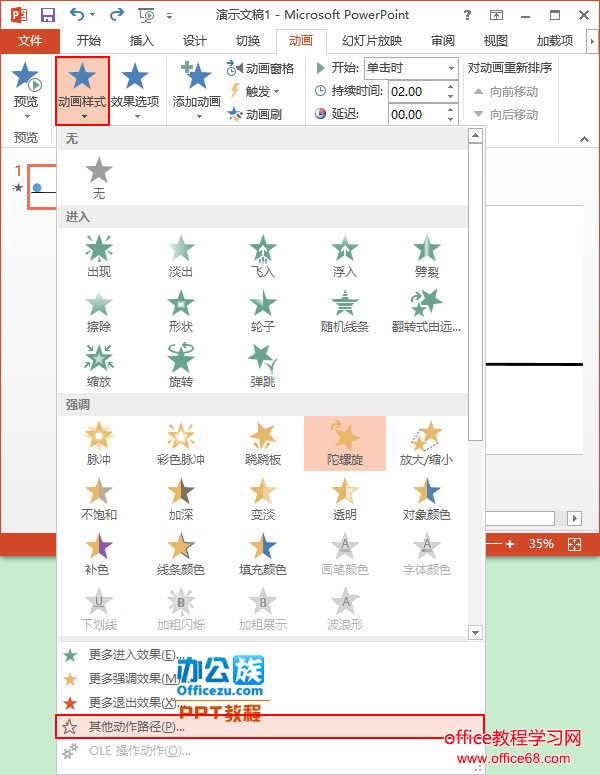Open the 动画窗格 animation pane
600x775 pixels.
point(260,68)
